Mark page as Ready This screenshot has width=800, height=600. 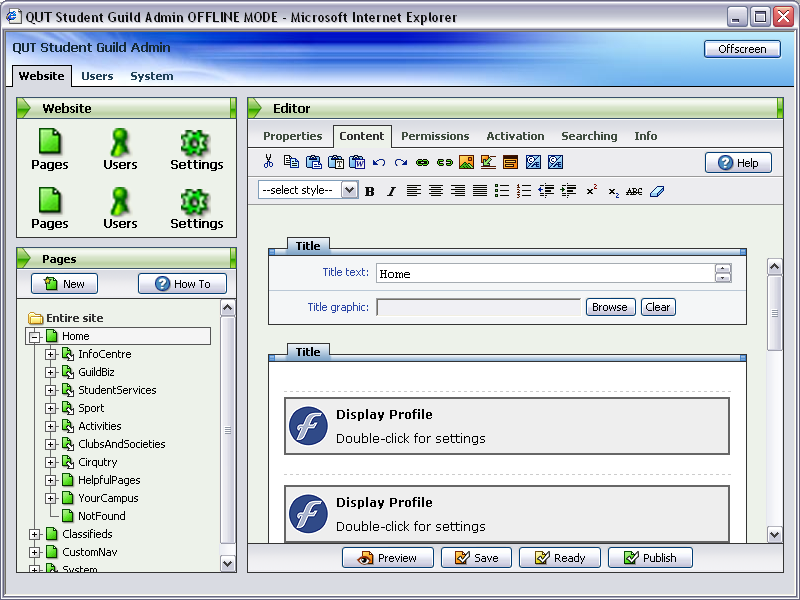pos(560,558)
